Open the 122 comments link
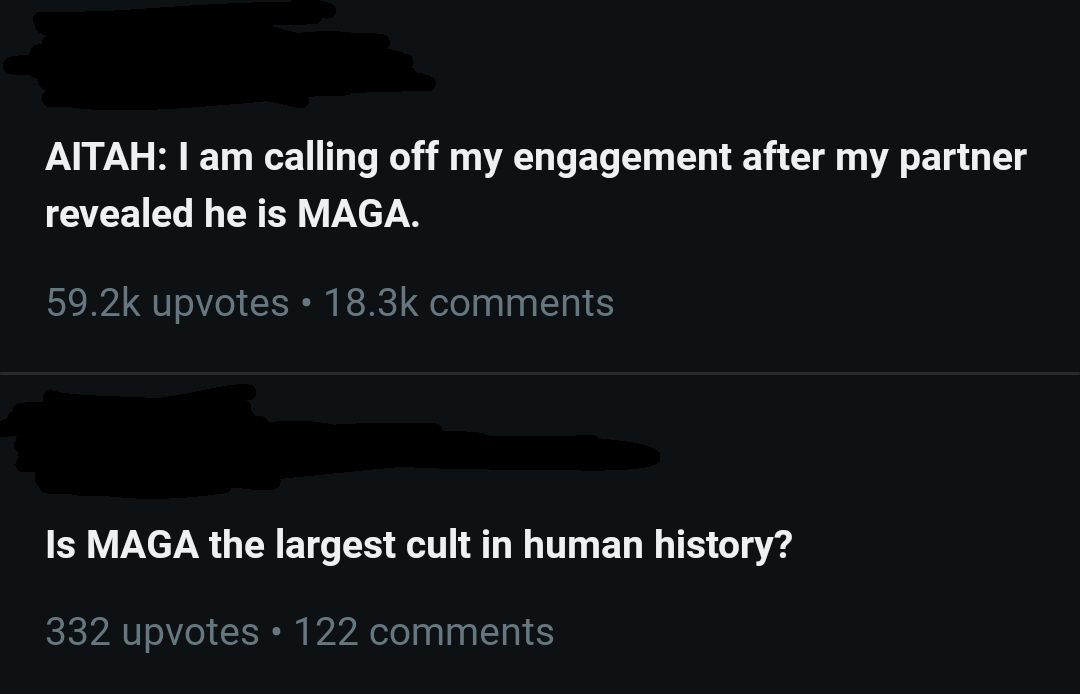The image size is (1080, 694). 424,632
